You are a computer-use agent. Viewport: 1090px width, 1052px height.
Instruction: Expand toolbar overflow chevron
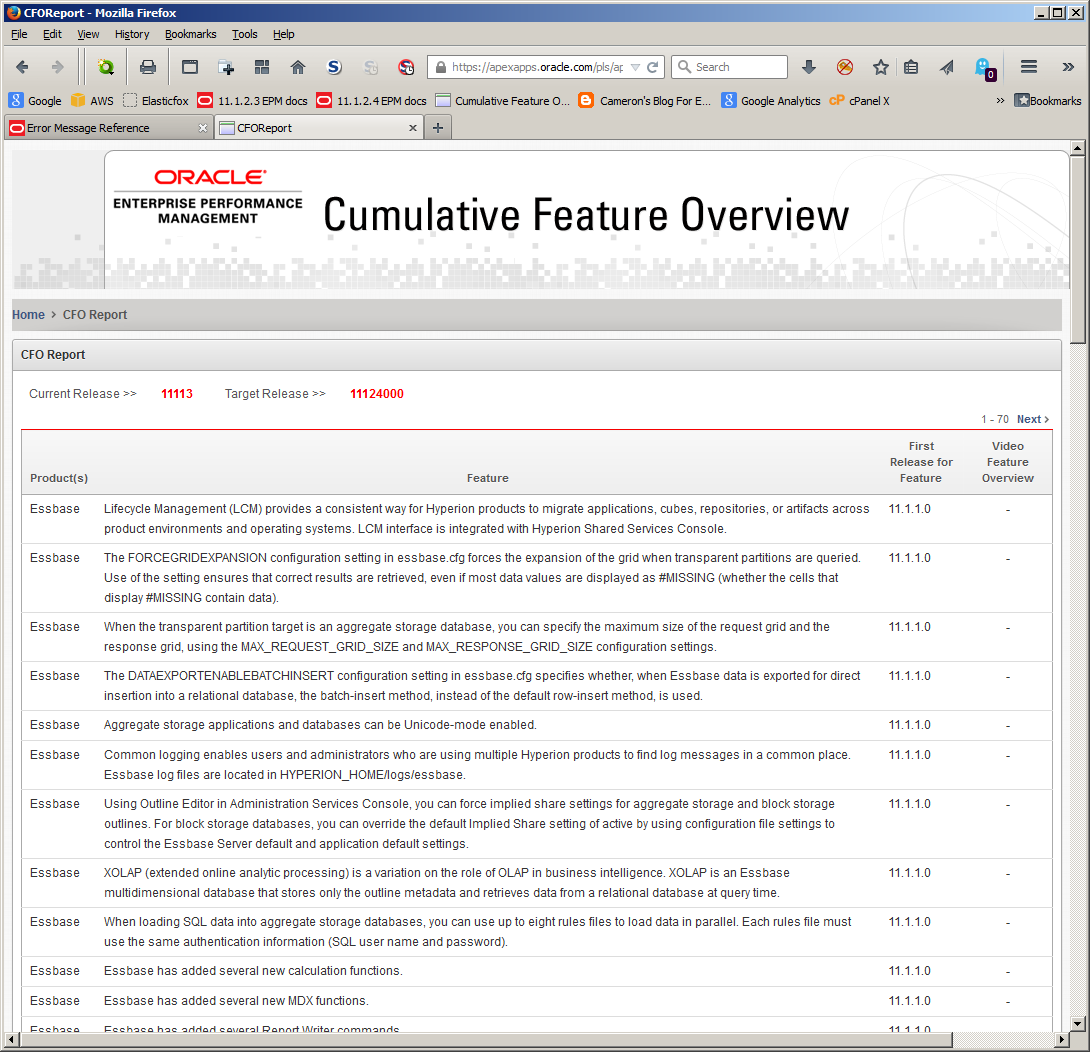(1068, 67)
